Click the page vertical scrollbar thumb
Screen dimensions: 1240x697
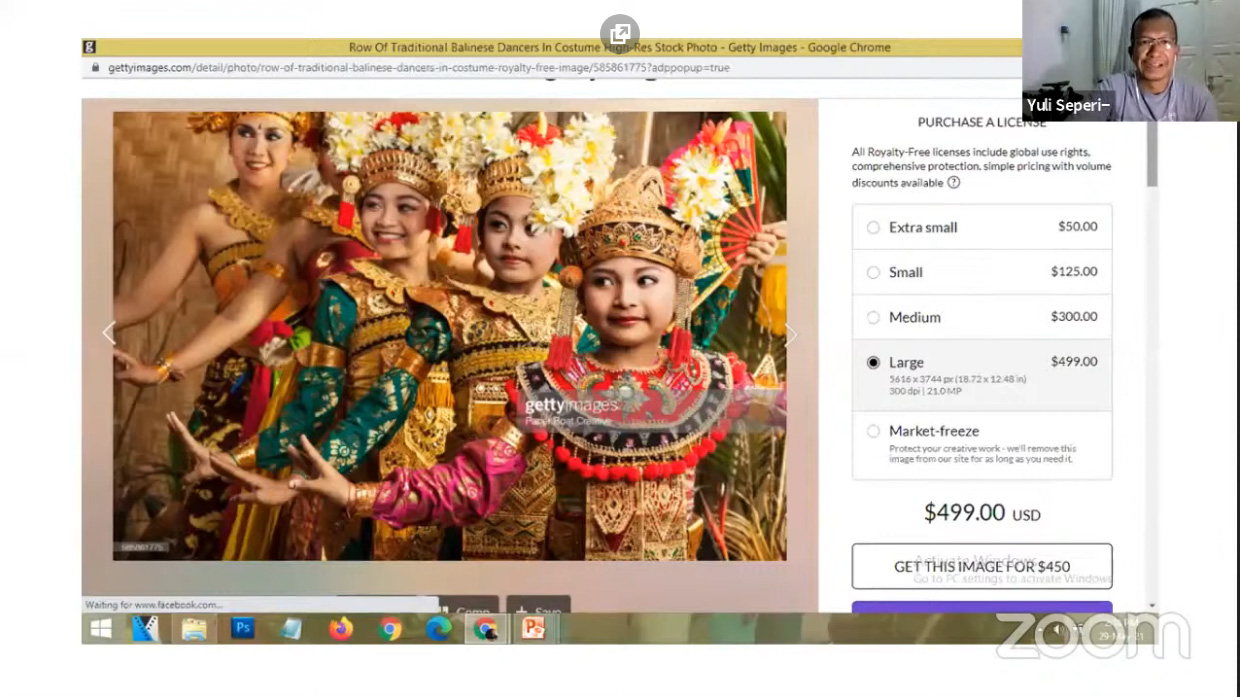point(1152,155)
